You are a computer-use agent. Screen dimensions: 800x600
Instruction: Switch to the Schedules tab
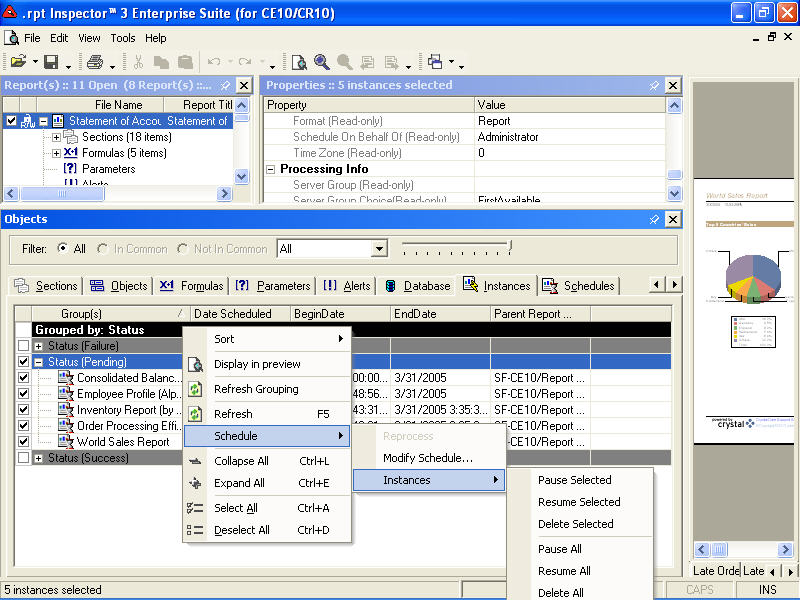click(580, 286)
